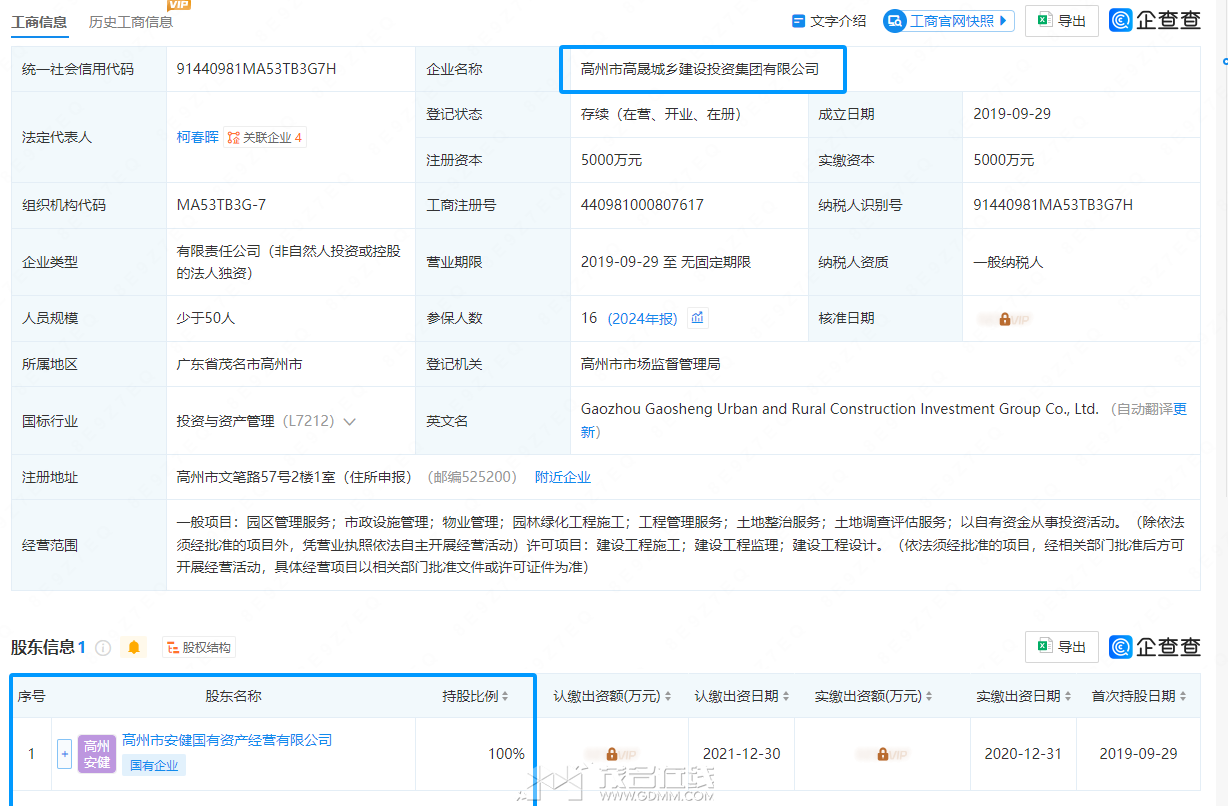Open the 2024年报 annual report link
Image resolution: width=1228 pixels, height=806 pixels.
[642, 319]
